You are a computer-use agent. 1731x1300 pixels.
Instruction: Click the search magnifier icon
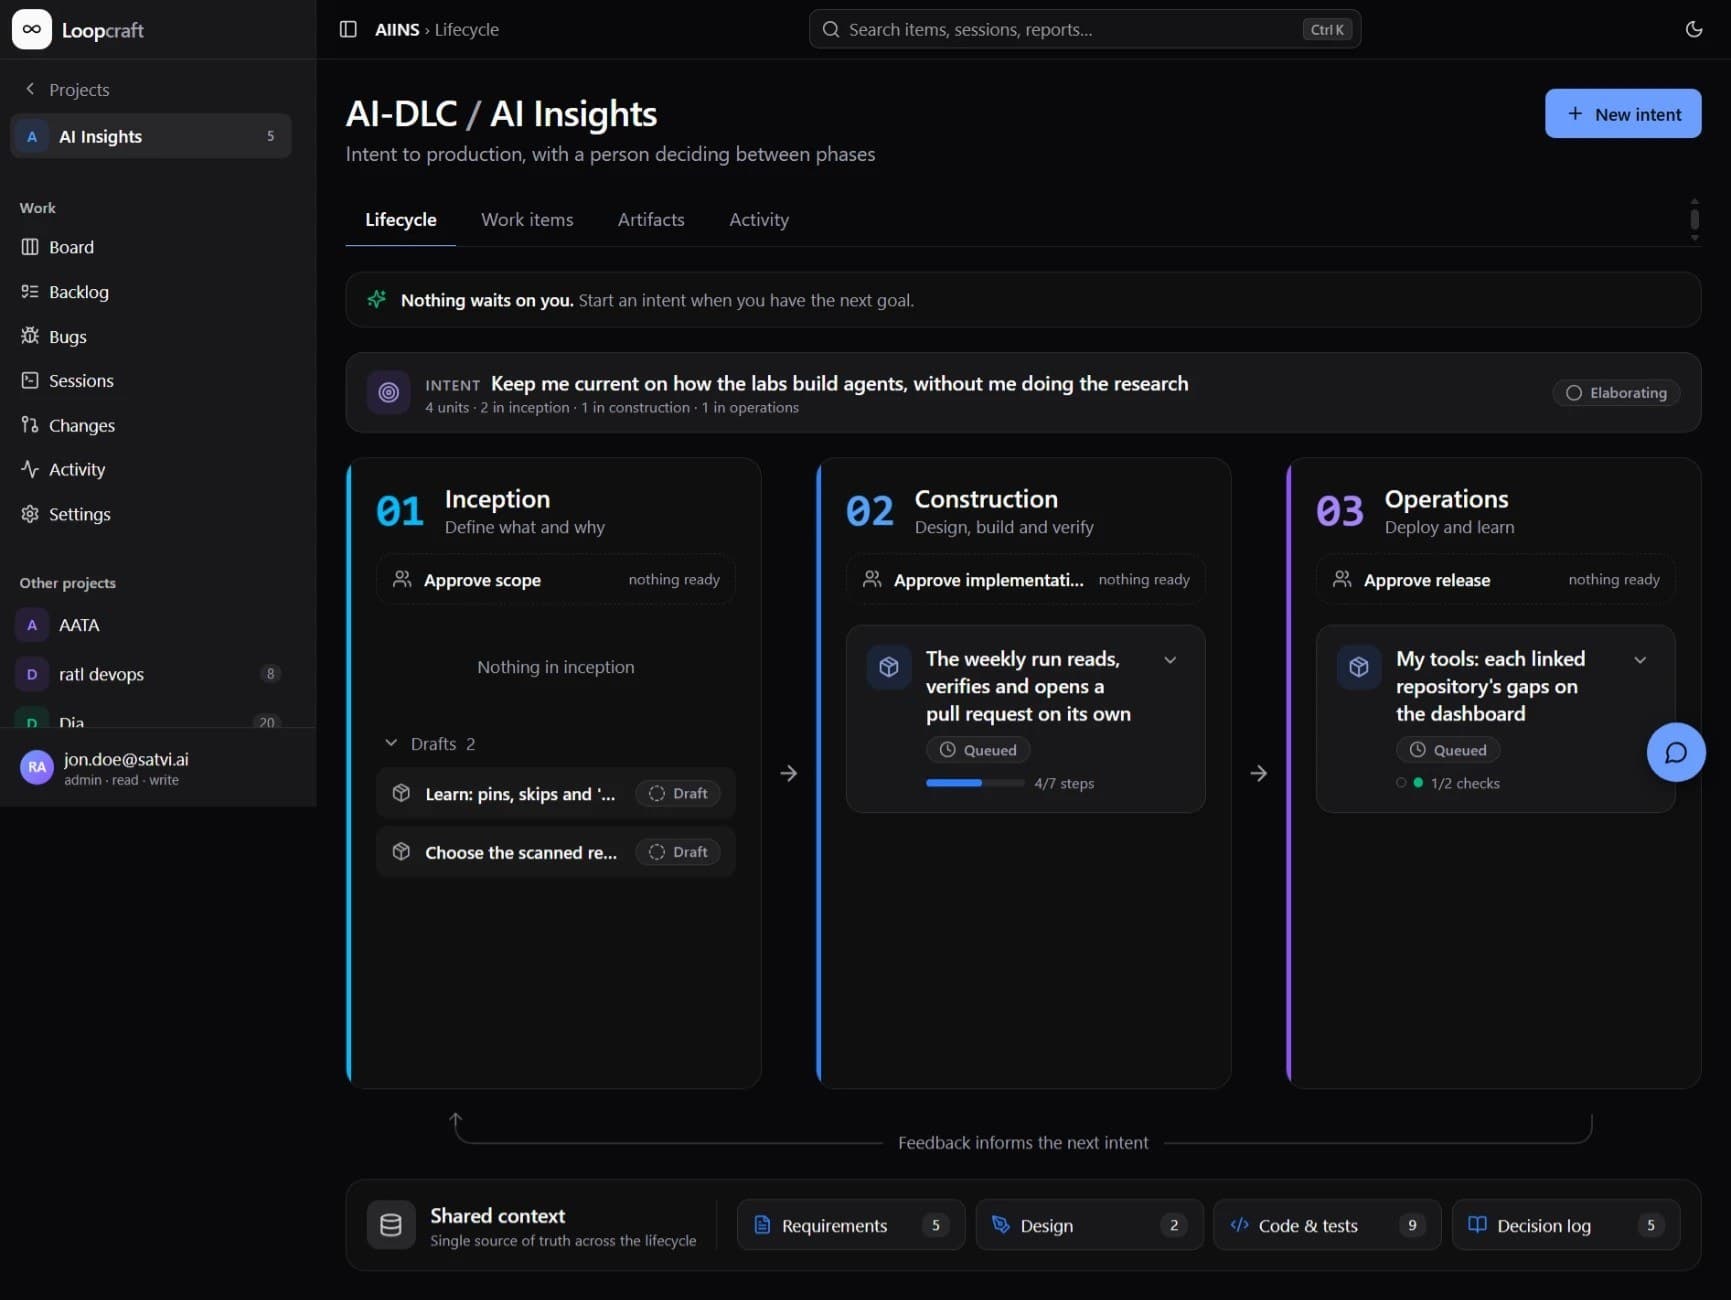[x=830, y=29]
